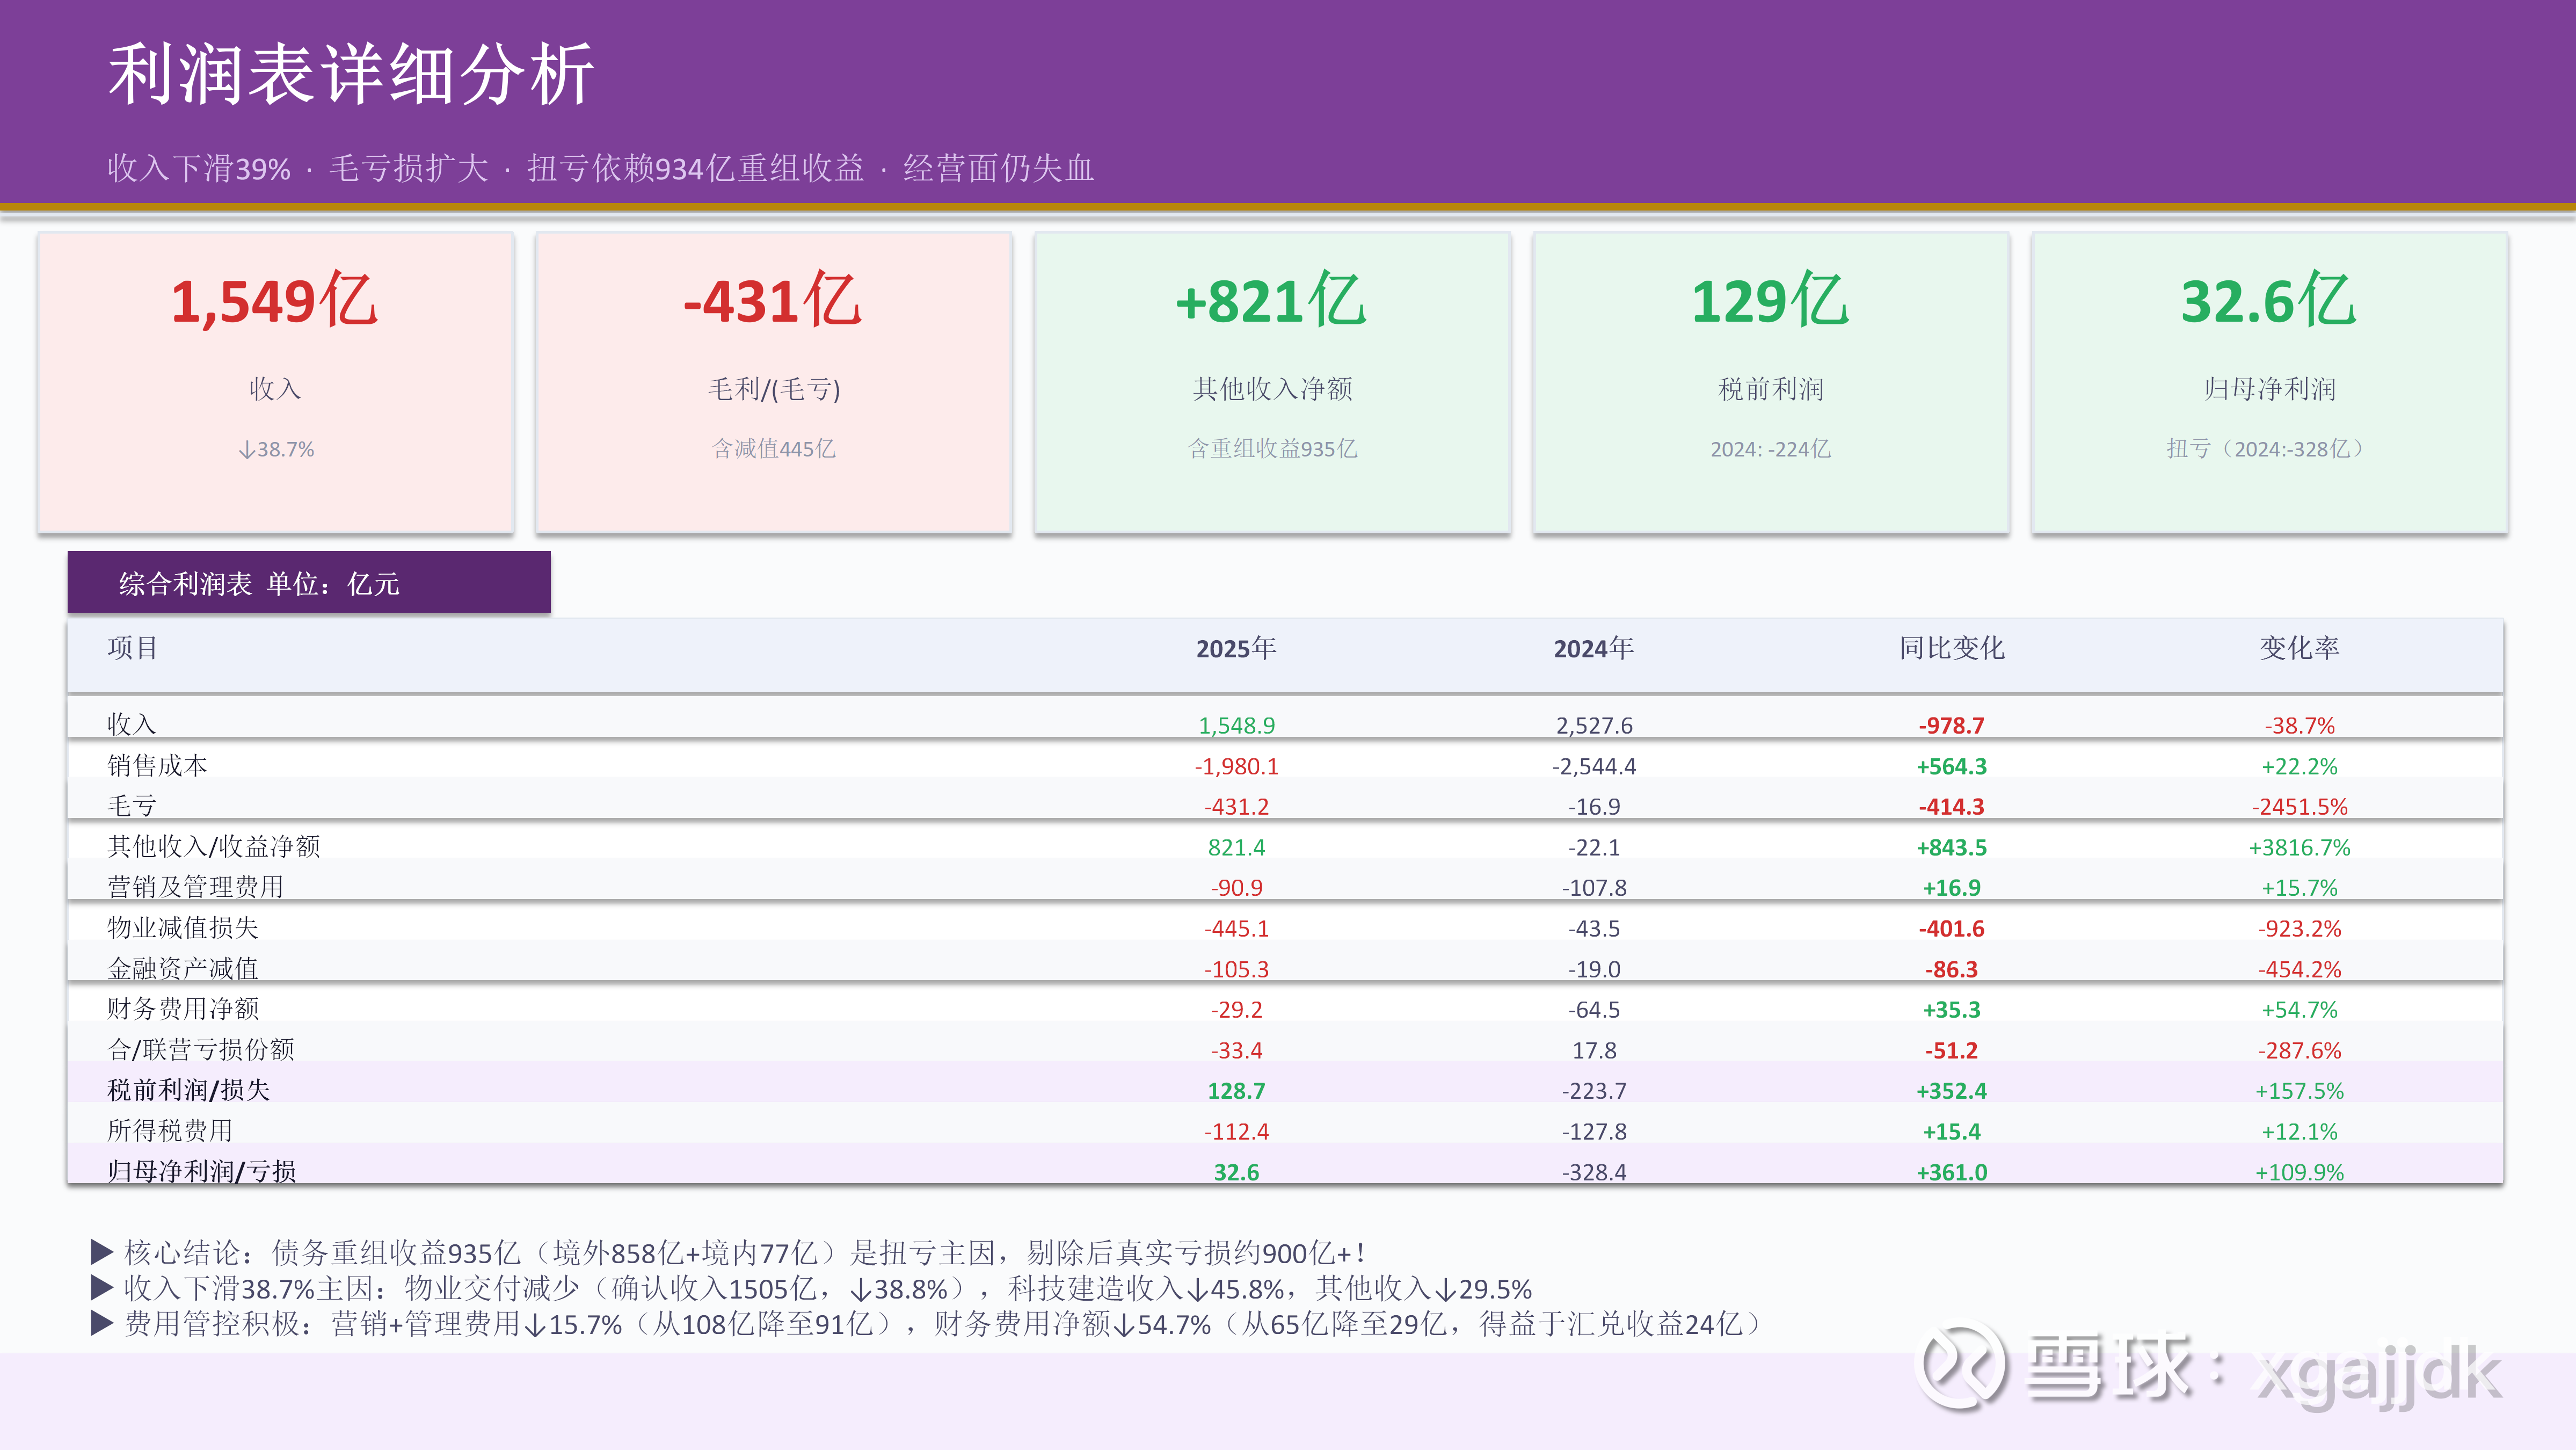Click the 2025年 column header
Viewport: 2576px width, 1450px height.
coord(1236,649)
